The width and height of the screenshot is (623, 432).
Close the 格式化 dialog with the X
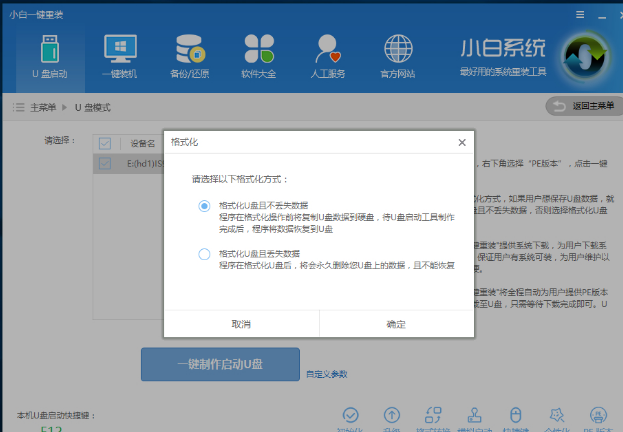(461, 143)
